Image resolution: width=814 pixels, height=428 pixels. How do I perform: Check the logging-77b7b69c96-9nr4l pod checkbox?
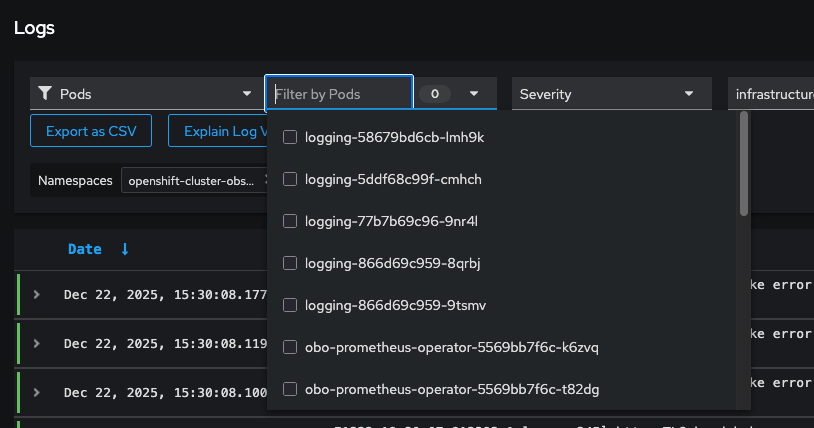point(290,221)
